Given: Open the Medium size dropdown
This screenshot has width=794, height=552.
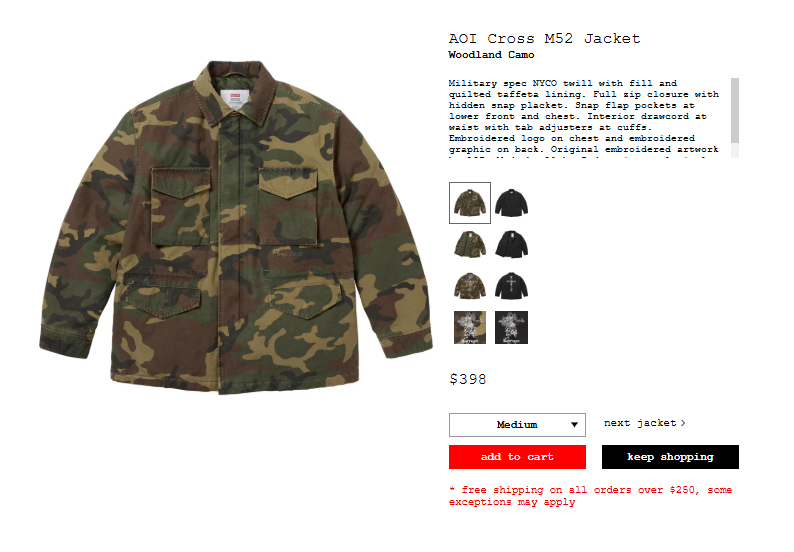Looking at the screenshot, I should [x=517, y=425].
